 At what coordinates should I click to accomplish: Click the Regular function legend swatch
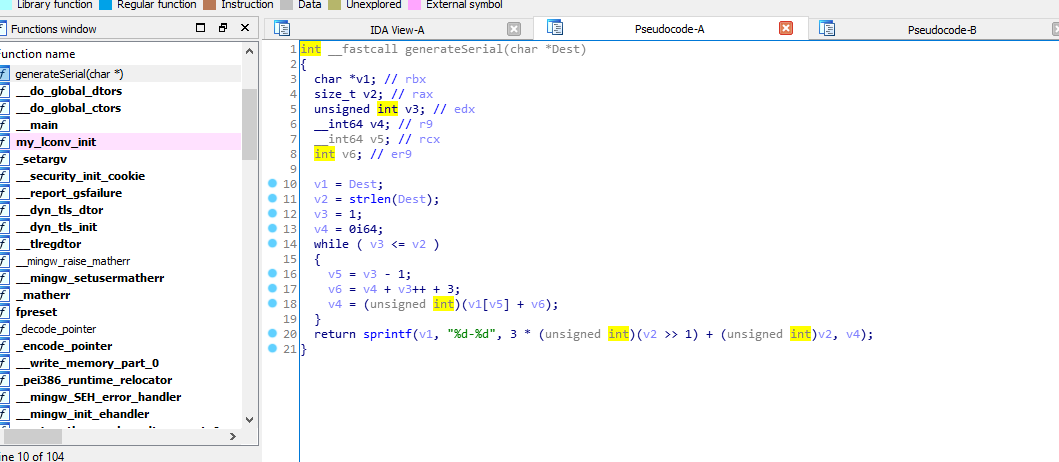tap(105, 5)
